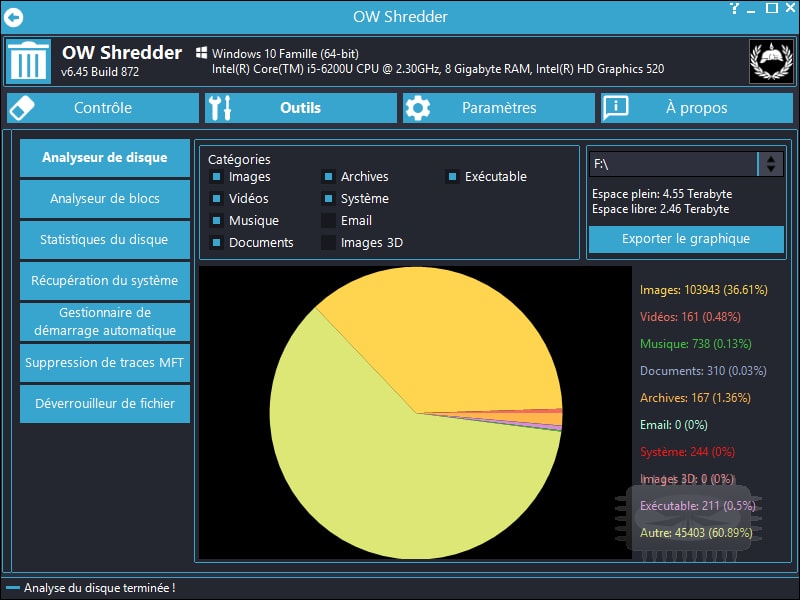Toggle the Musique category checkbox
Screen dimensions: 800x600
click(x=216, y=220)
